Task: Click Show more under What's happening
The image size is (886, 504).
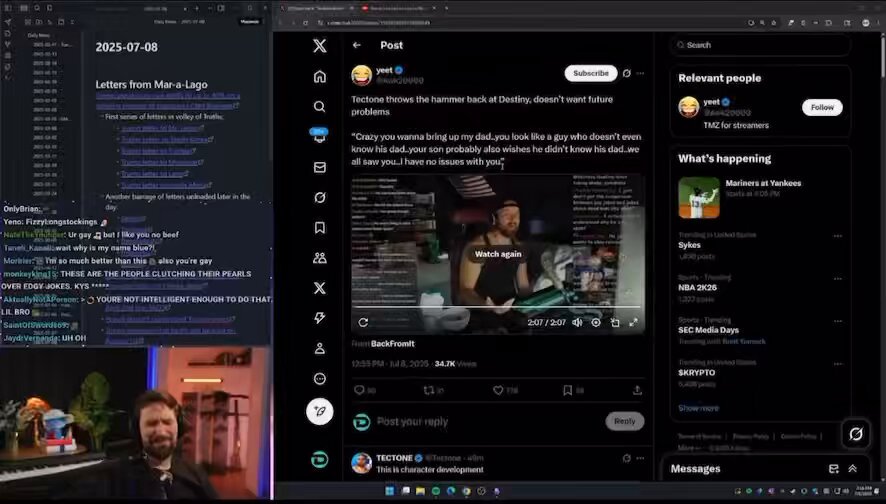Action: point(698,408)
